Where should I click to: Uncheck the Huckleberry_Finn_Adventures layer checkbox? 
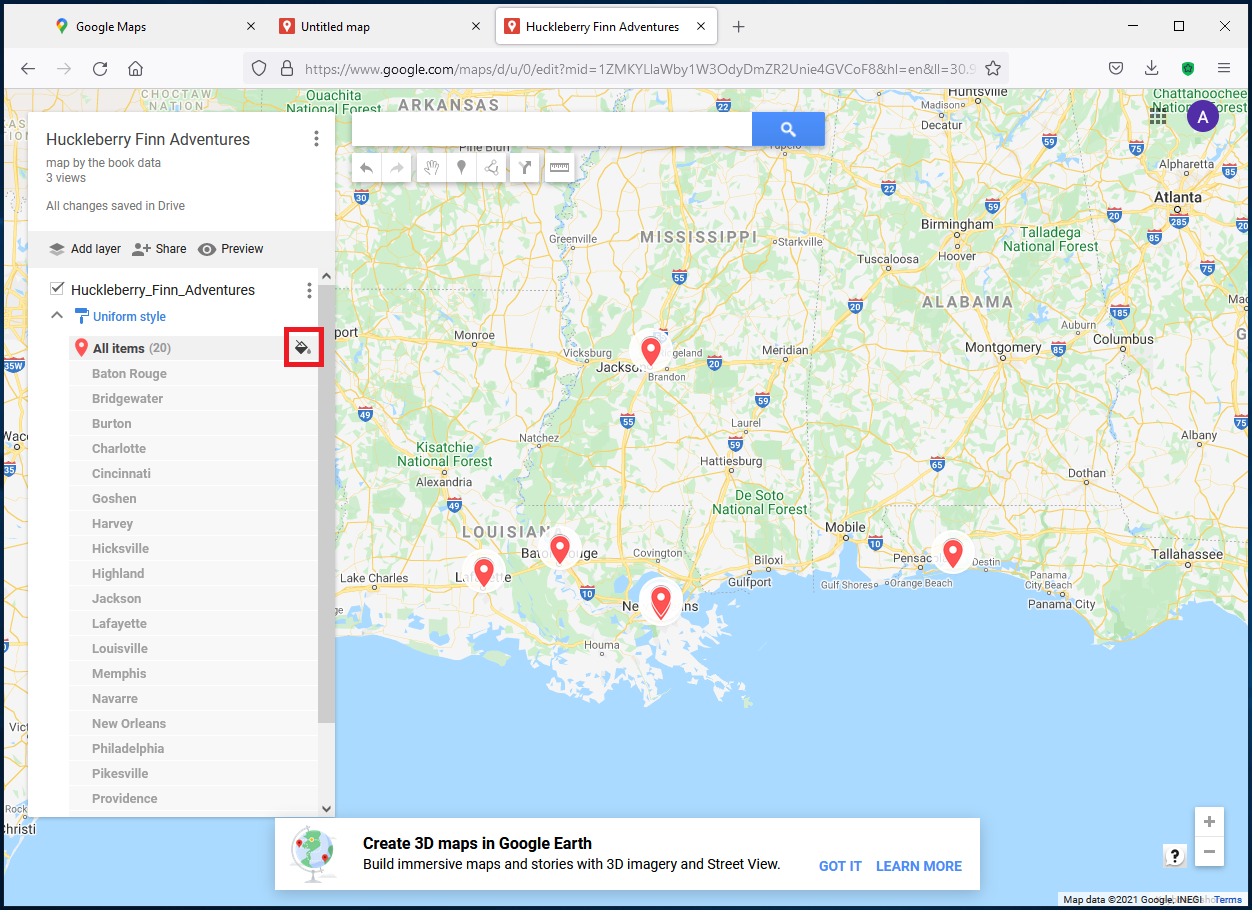point(57,289)
